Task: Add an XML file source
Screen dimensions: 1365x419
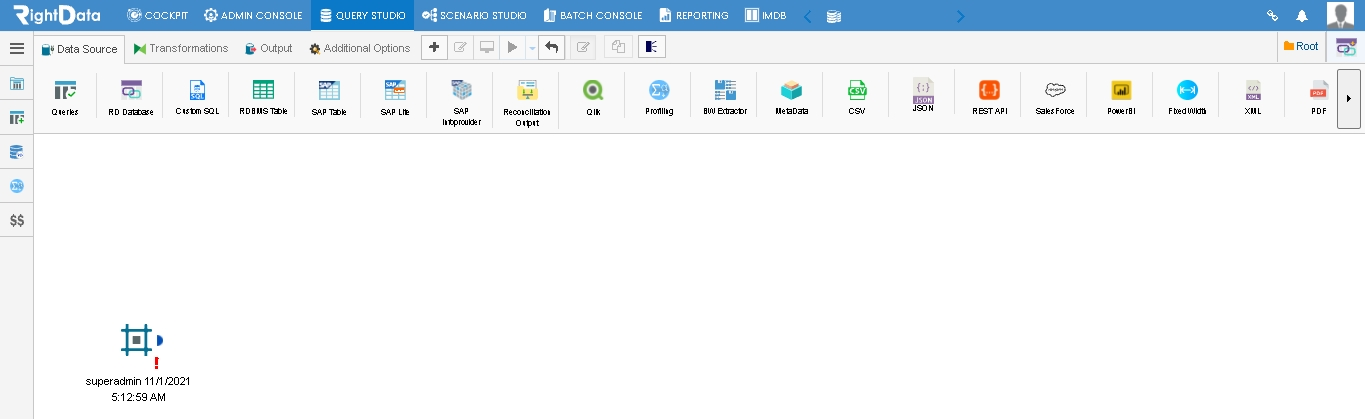Action: tap(1253, 98)
